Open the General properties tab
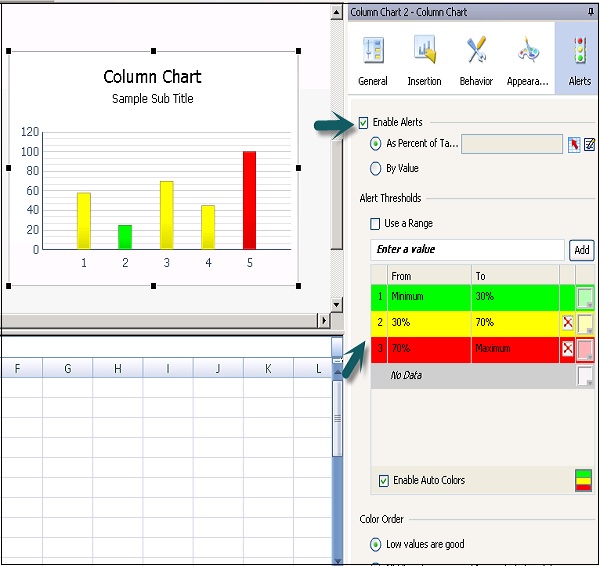 (x=373, y=60)
